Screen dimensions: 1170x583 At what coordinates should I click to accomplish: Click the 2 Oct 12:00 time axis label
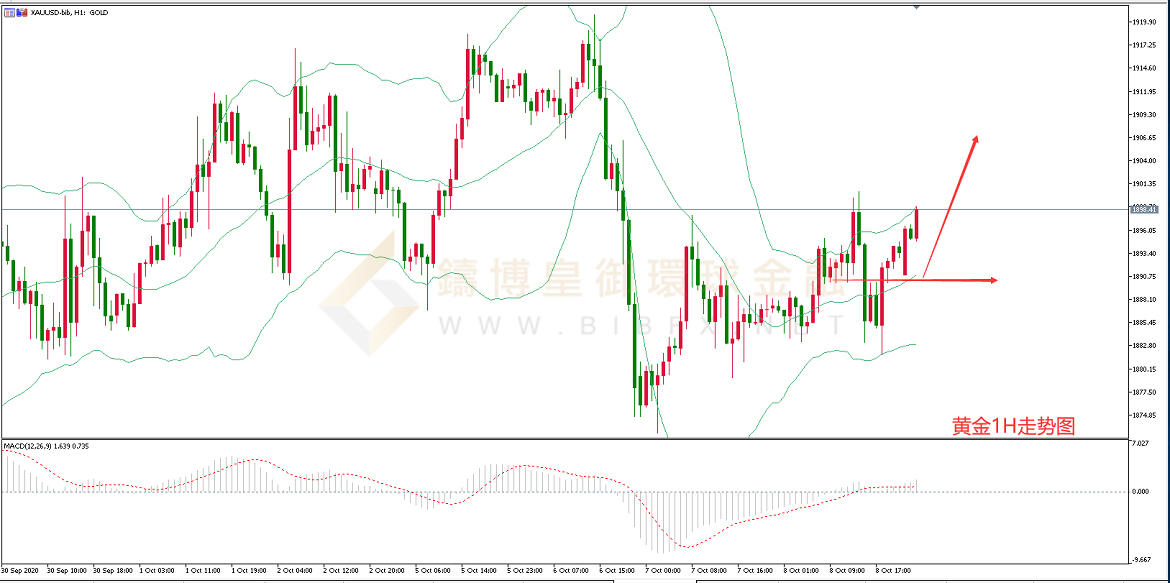pos(340,570)
